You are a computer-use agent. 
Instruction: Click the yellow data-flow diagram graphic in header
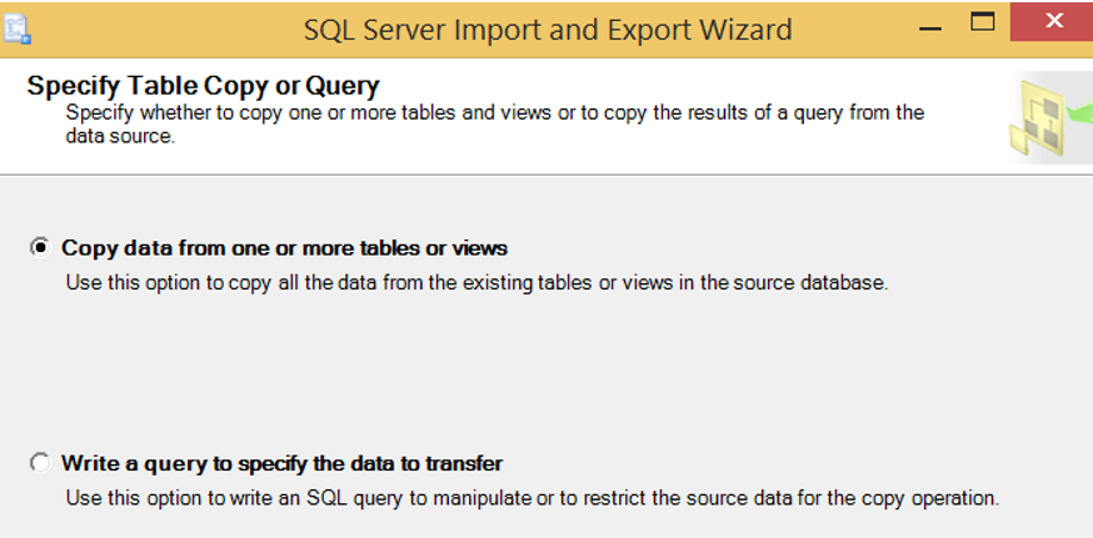(1037, 118)
